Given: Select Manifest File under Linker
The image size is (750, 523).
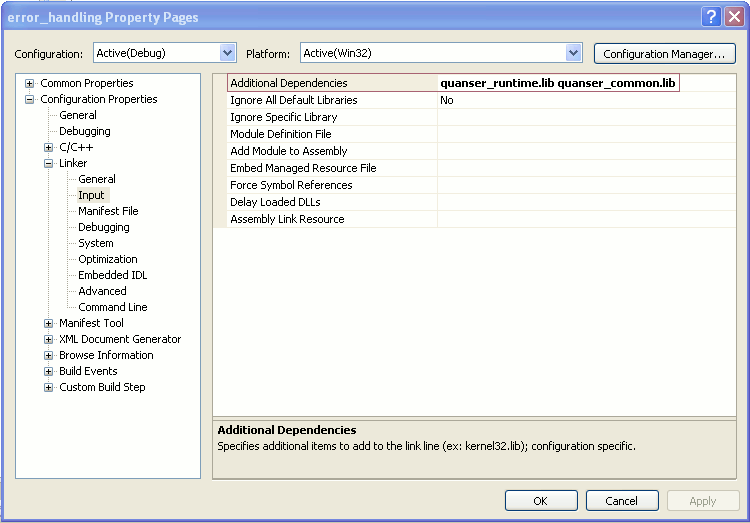Looking at the screenshot, I should pos(108,211).
